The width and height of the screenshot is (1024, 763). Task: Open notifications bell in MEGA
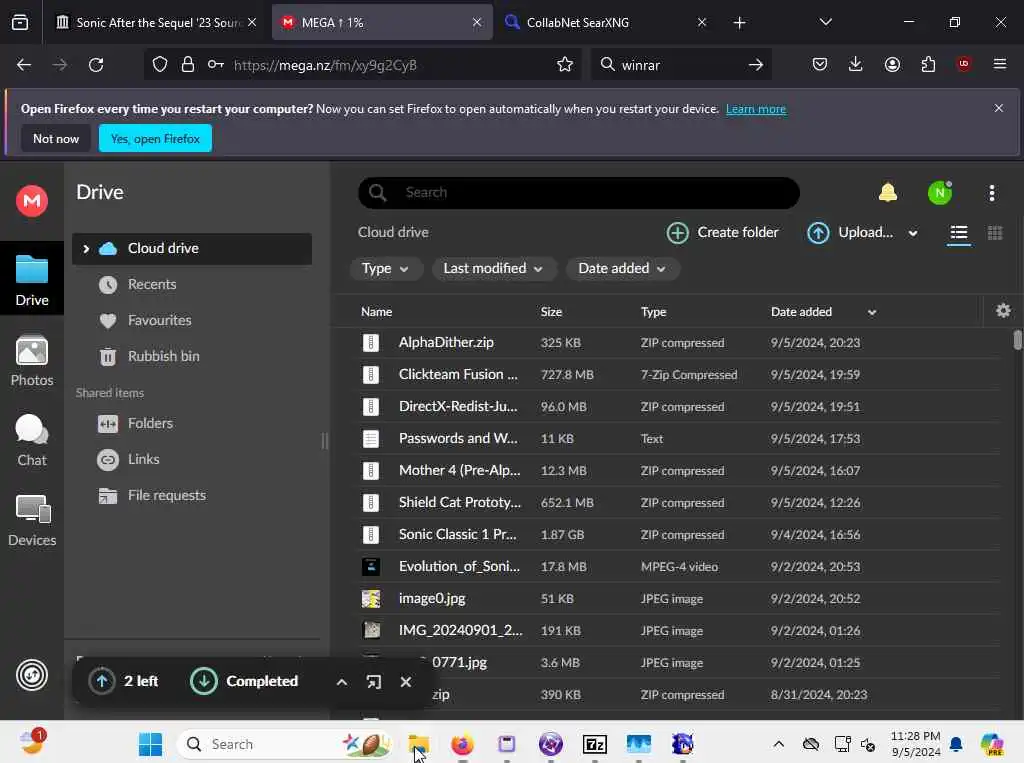point(888,192)
